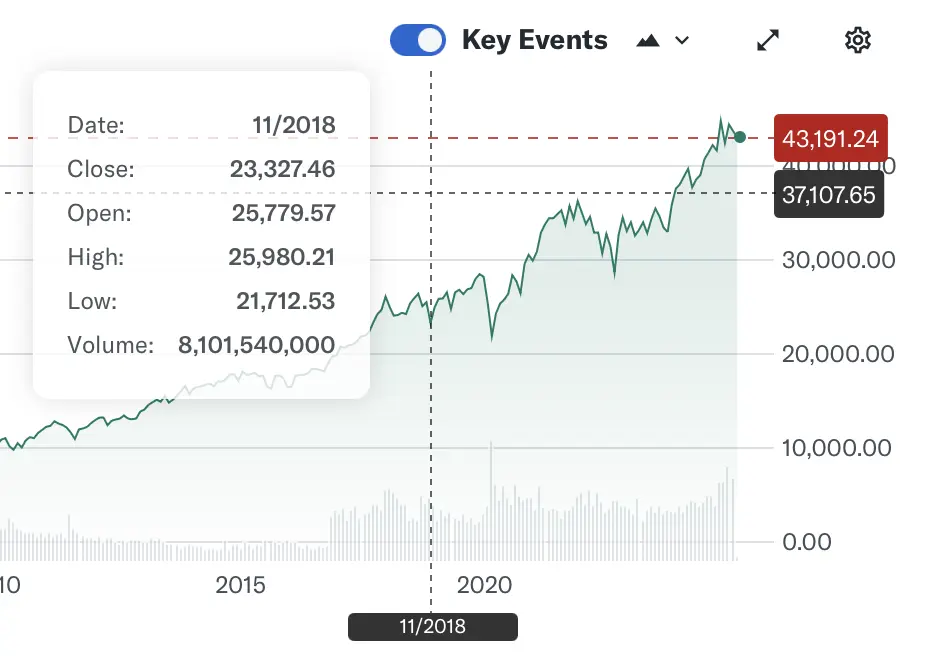Select the 2015 label on time axis
The height and width of the screenshot is (656, 926).
click(x=240, y=585)
